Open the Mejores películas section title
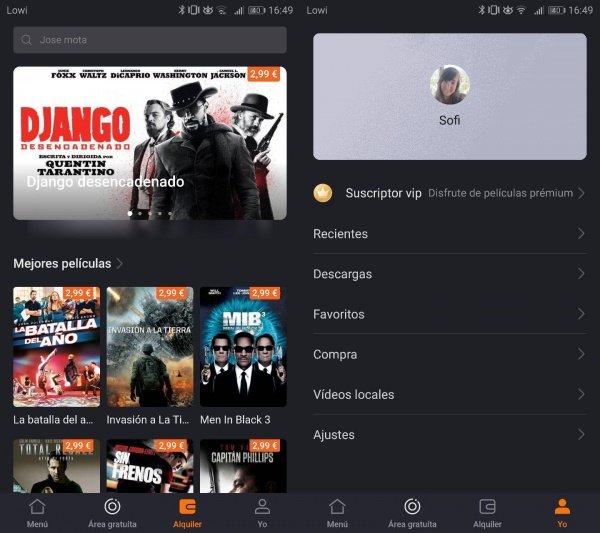 click(x=62, y=263)
